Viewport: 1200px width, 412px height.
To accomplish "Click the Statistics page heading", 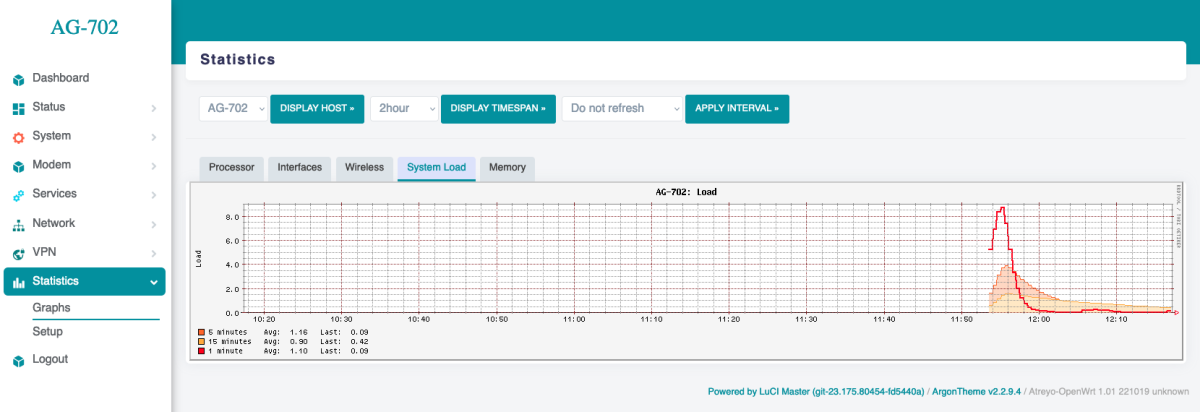I will point(237,60).
